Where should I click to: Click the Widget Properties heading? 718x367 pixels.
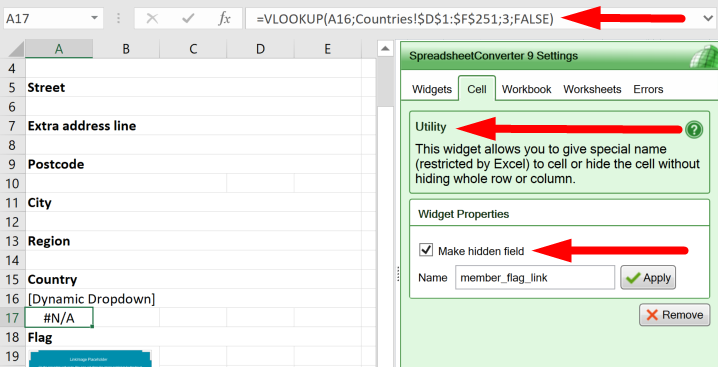(463, 214)
